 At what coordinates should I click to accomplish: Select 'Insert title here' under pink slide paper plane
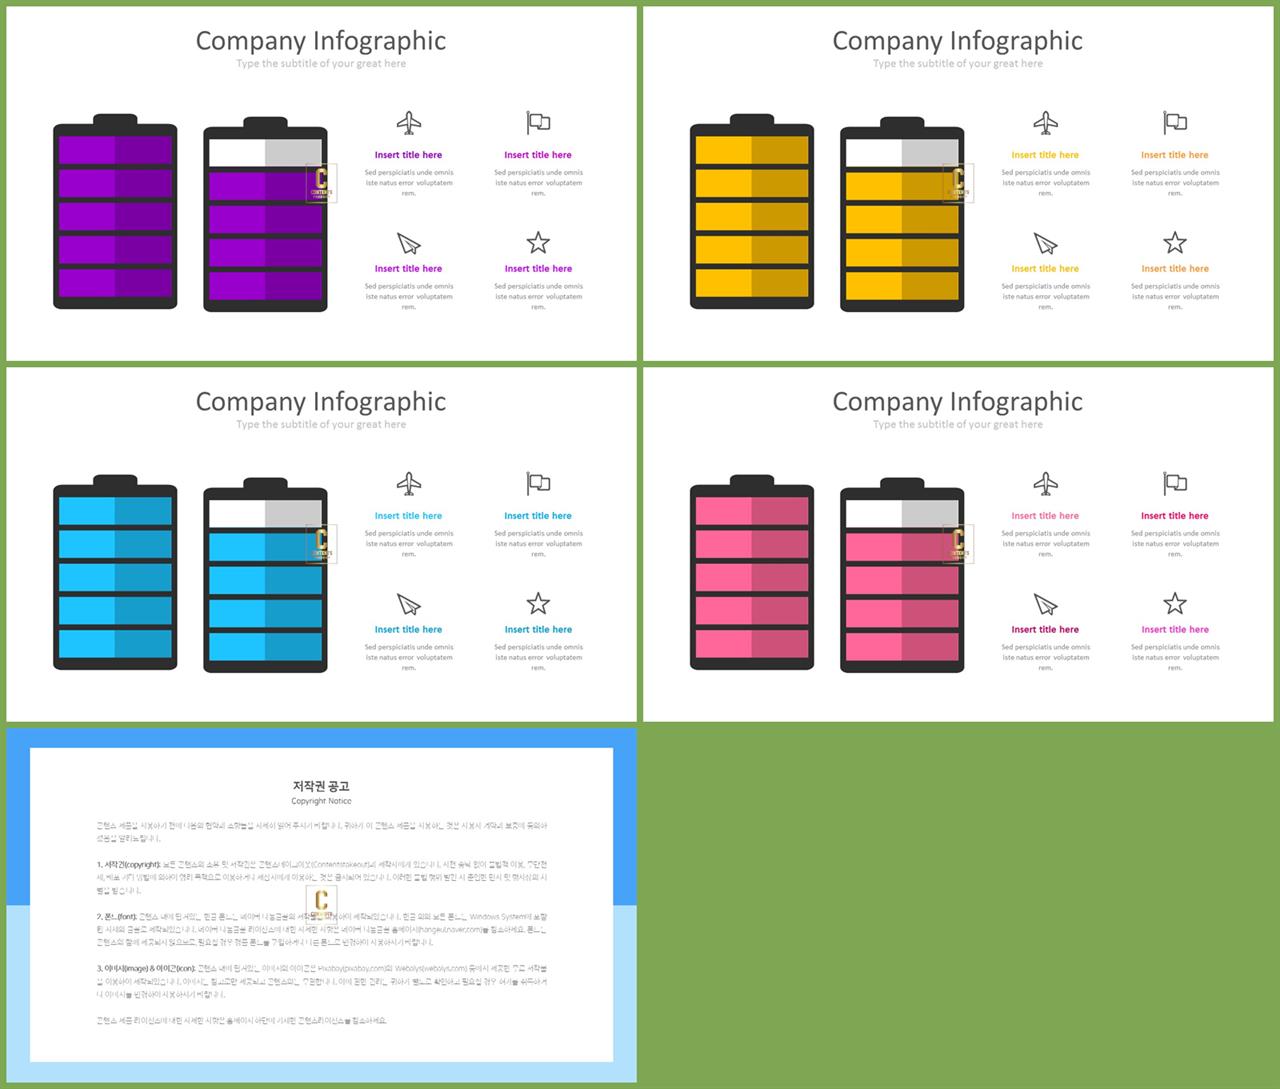[1045, 630]
